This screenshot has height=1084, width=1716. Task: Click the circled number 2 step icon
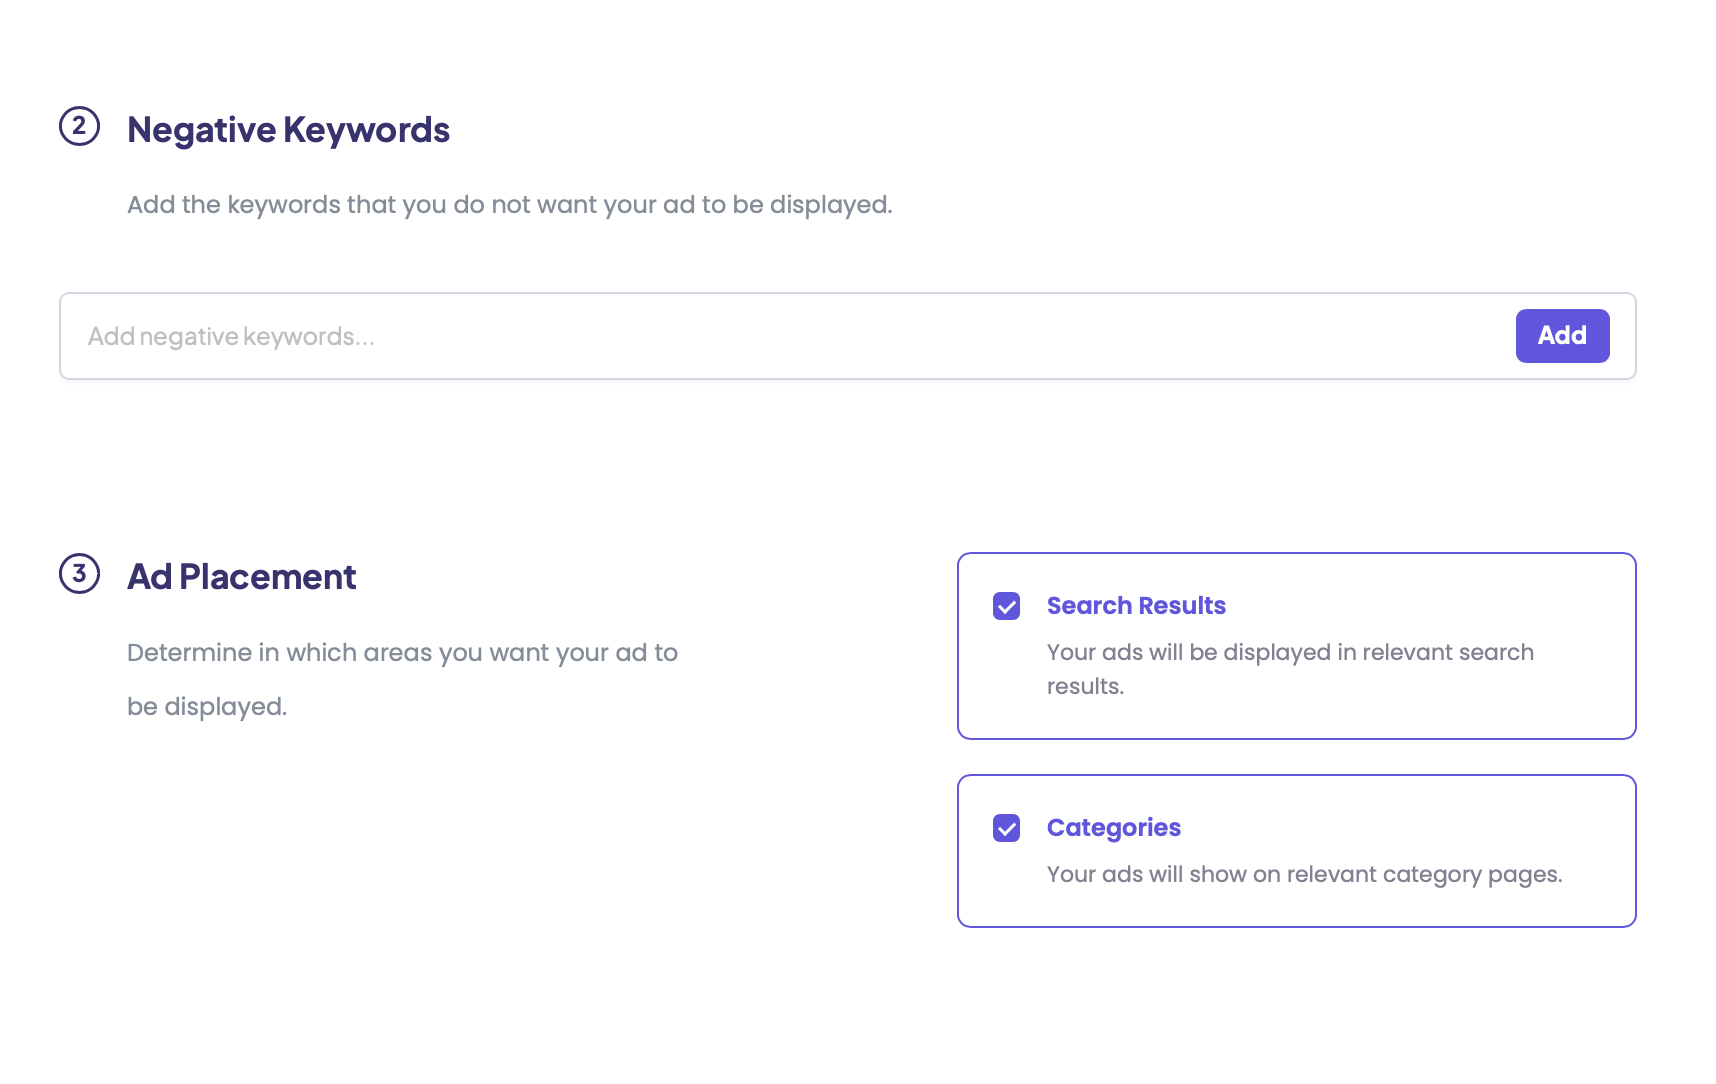pos(79,127)
